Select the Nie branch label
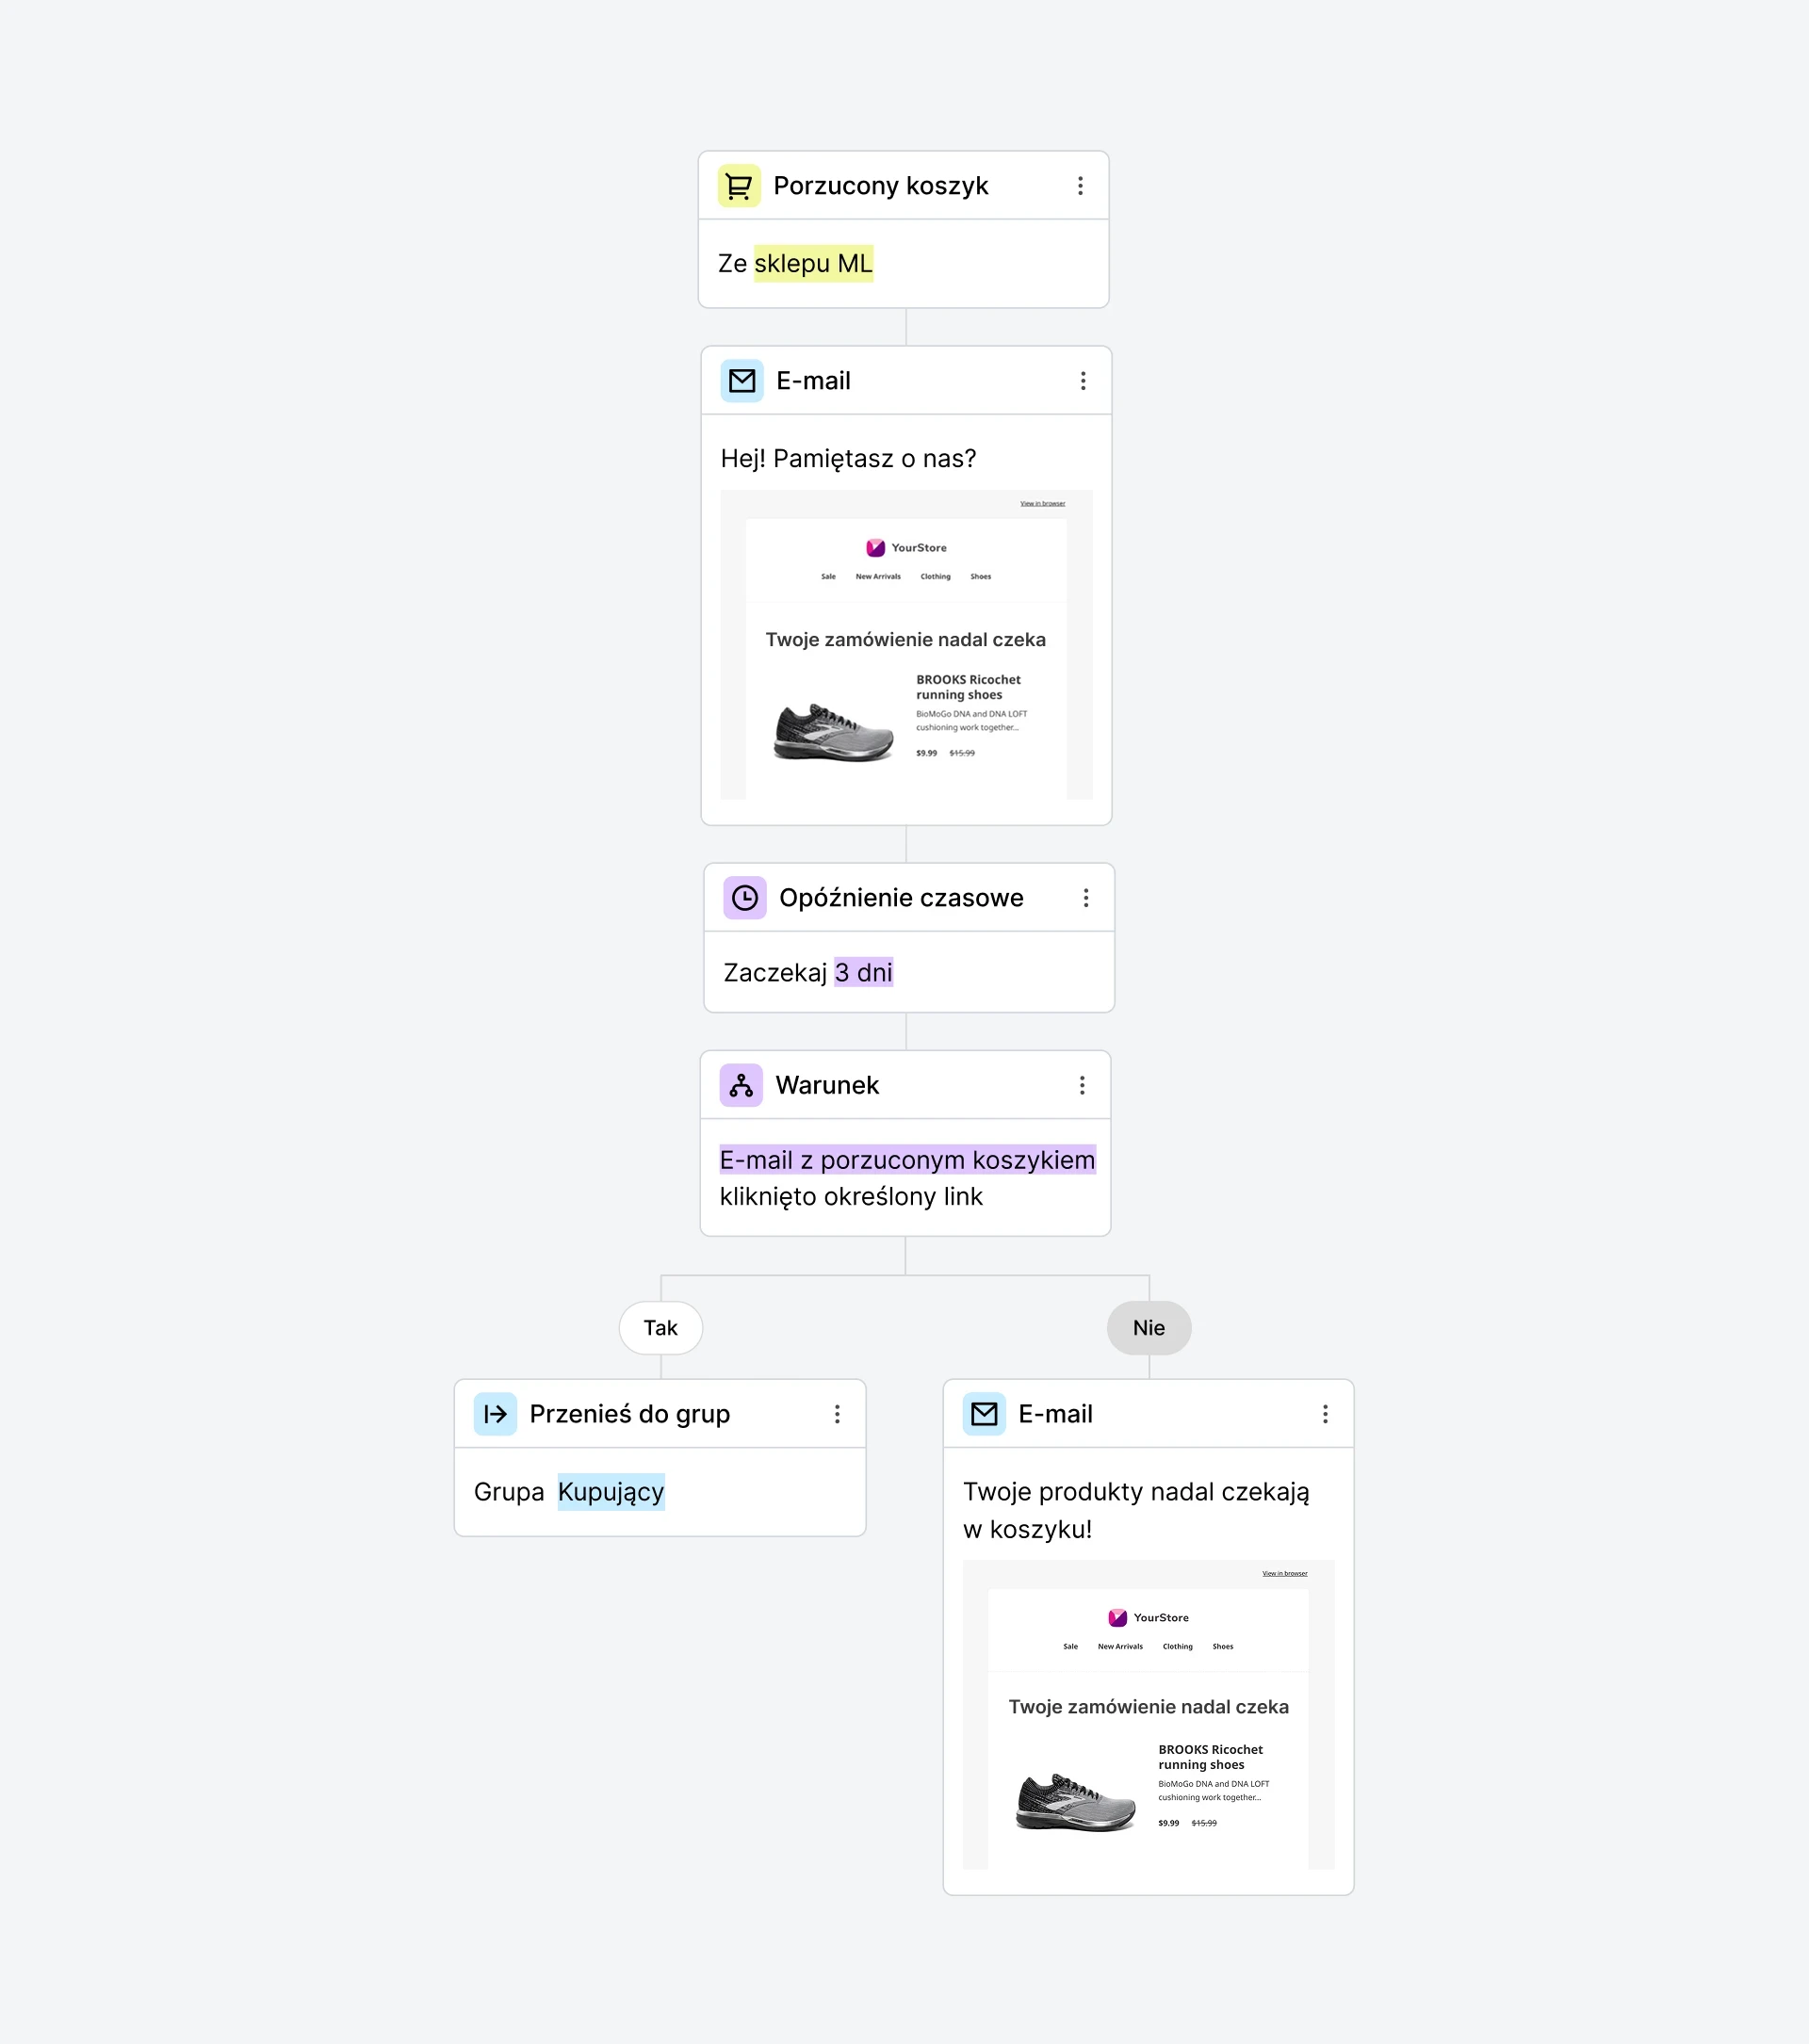 point(1148,1328)
